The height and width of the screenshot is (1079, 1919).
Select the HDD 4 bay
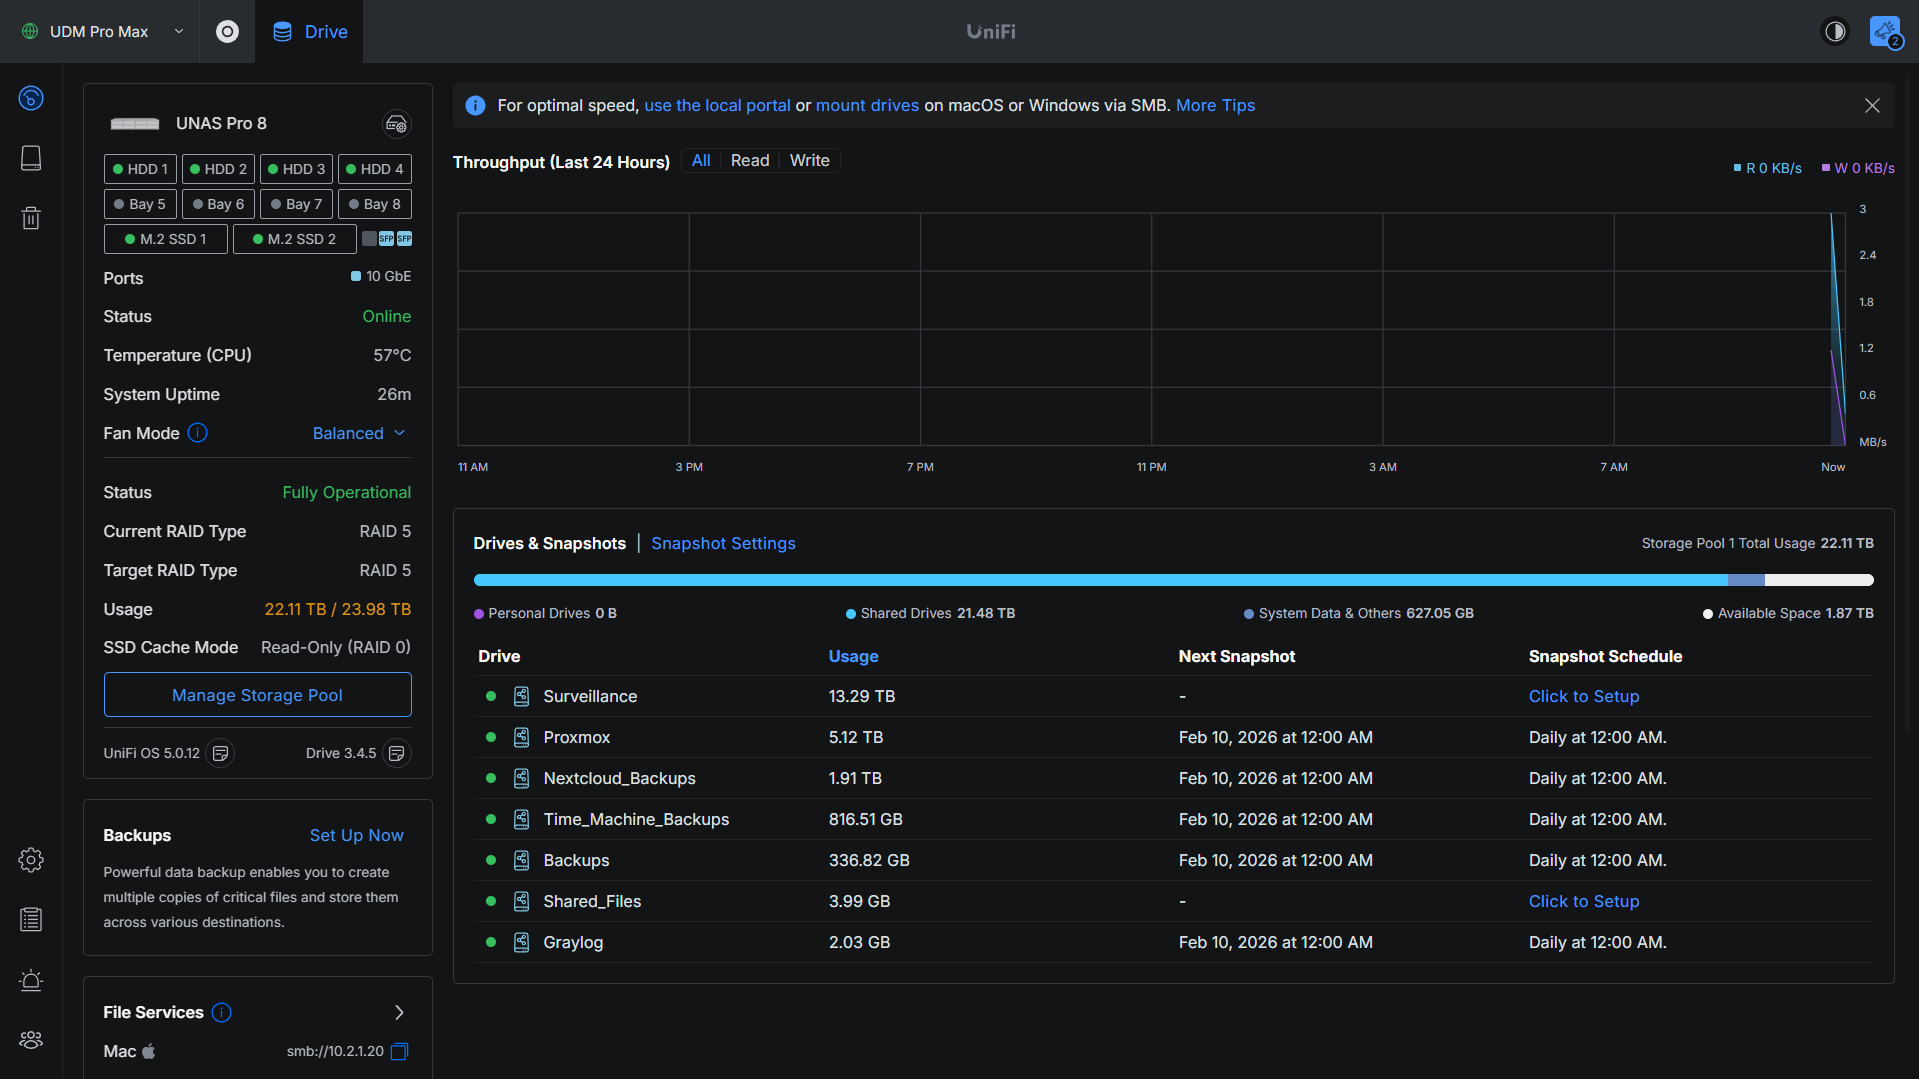[x=375, y=169]
